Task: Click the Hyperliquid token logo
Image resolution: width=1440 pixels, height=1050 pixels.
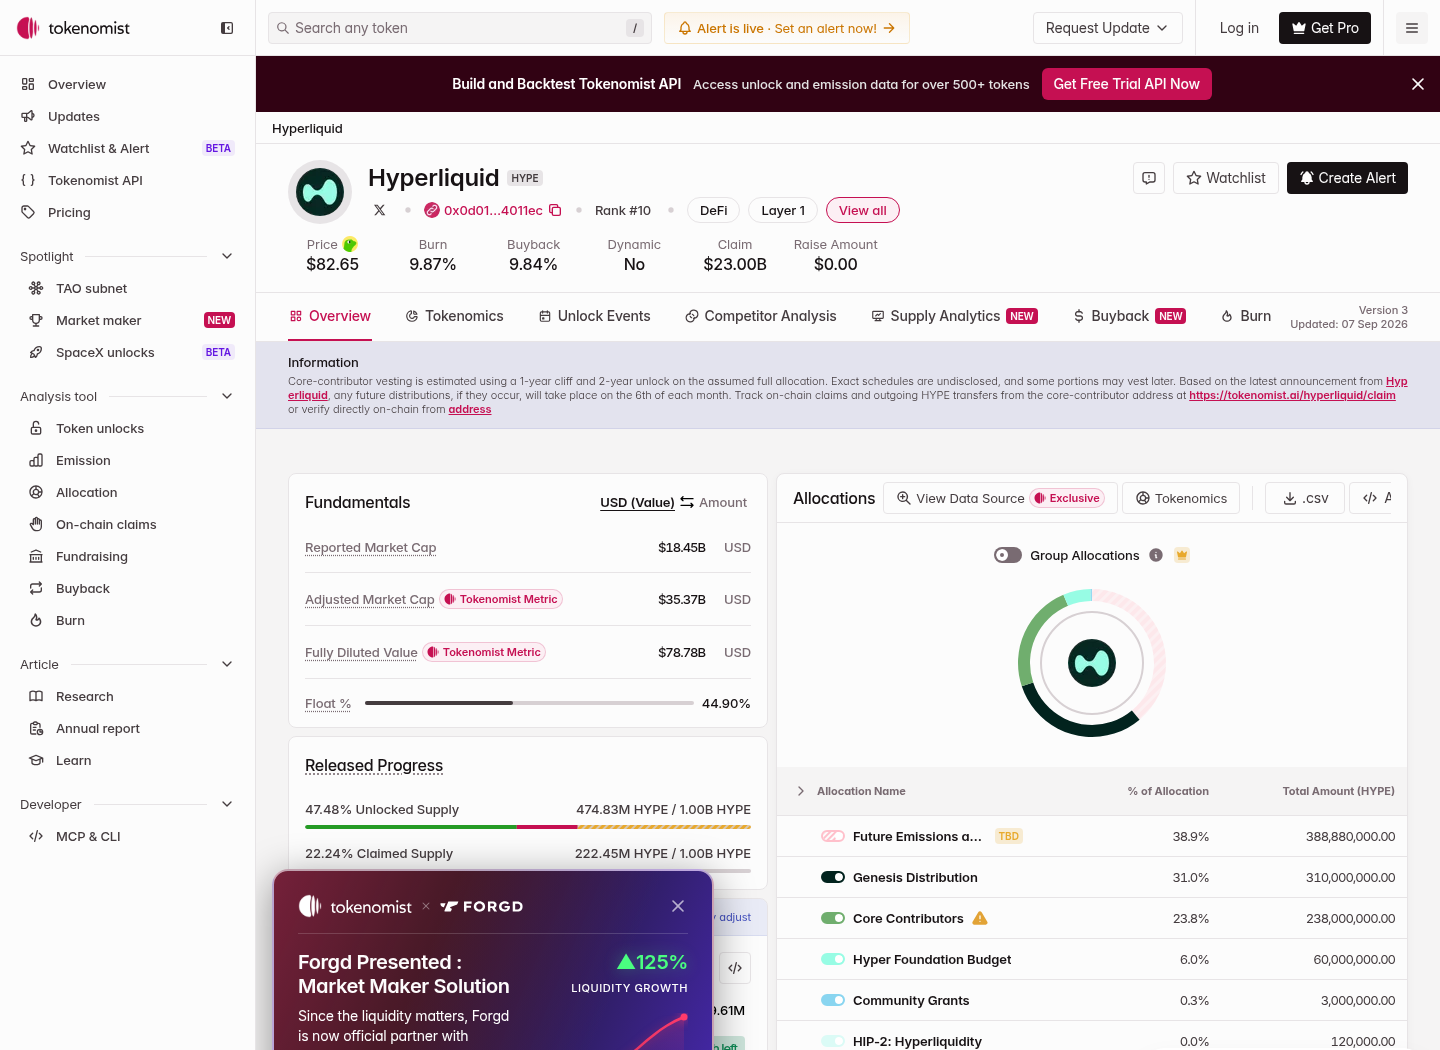Action: coord(320,192)
